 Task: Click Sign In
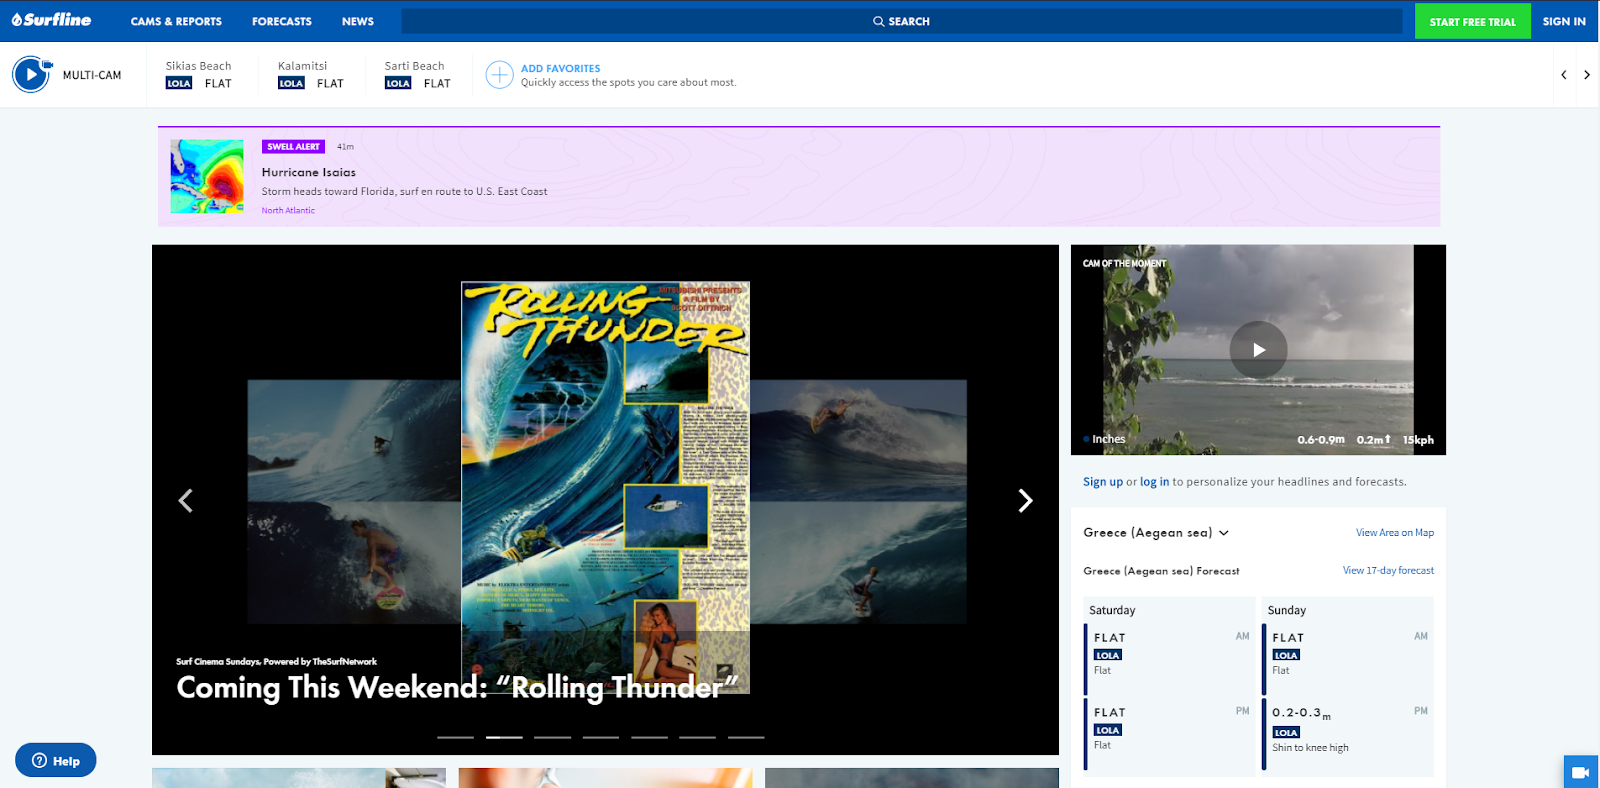[x=1564, y=21]
